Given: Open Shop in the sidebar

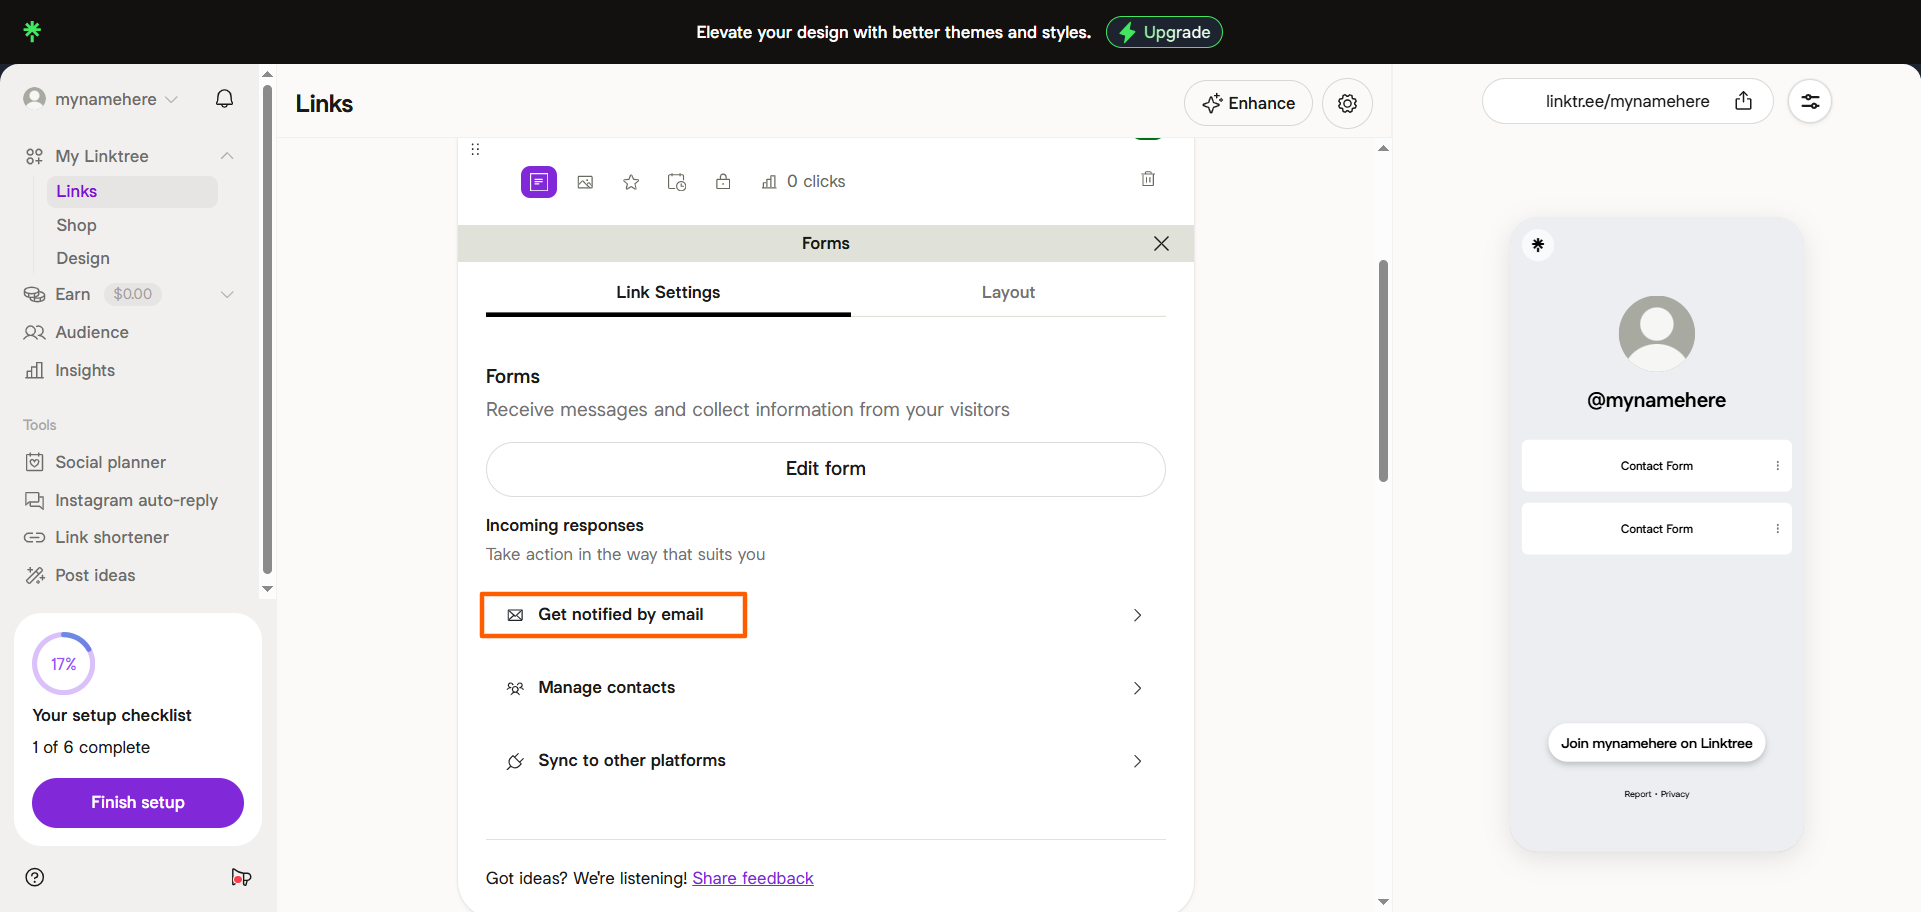Looking at the screenshot, I should (x=76, y=225).
